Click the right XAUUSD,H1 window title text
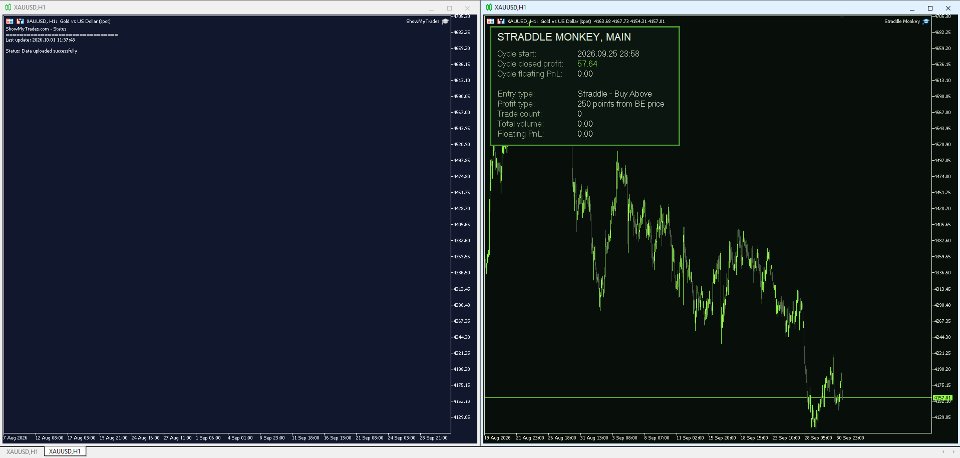 click(x=509, y=7)
